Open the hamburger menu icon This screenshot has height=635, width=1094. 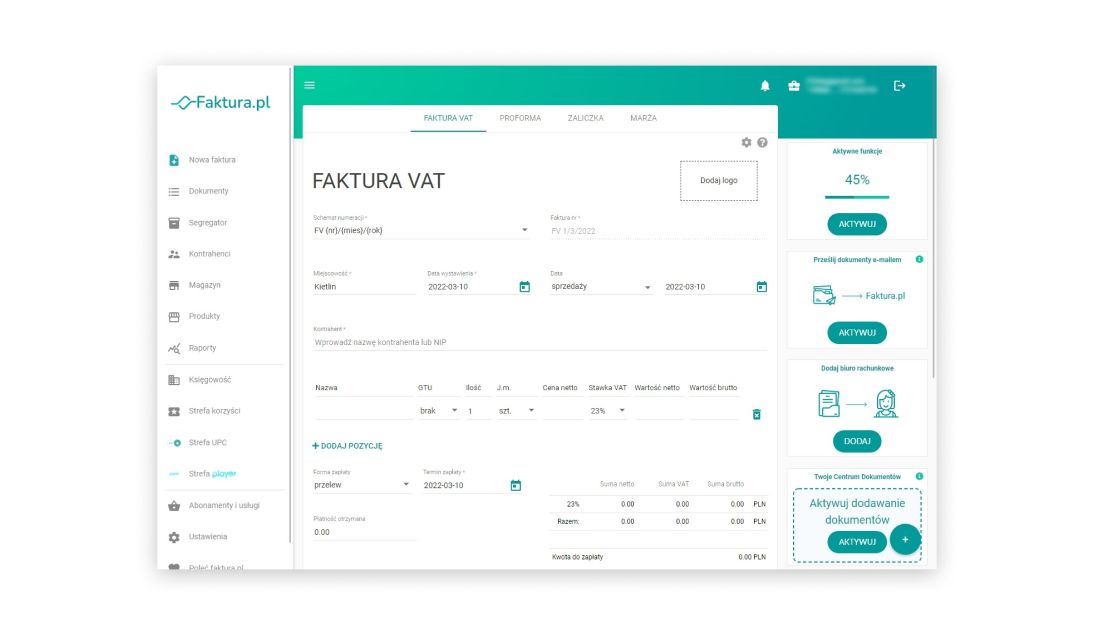click(309, 85)
